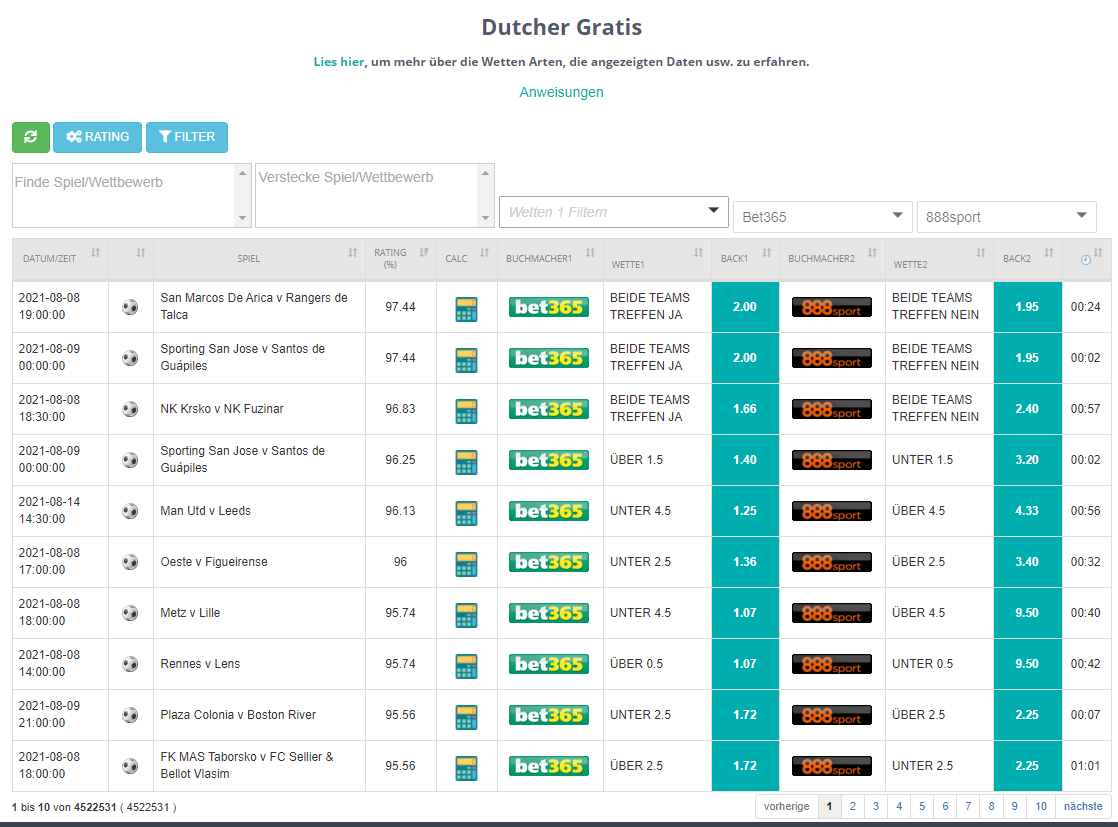Sort by BUCHMACHER1 column arrows
This screenshot has width=1118, height=827.
click(590, 252)
